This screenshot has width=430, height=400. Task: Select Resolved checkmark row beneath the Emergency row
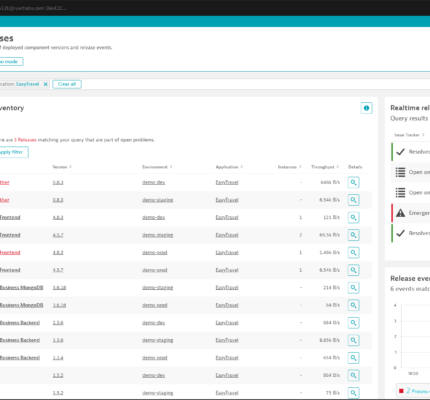pyautogui.click(x=411, y=233)
